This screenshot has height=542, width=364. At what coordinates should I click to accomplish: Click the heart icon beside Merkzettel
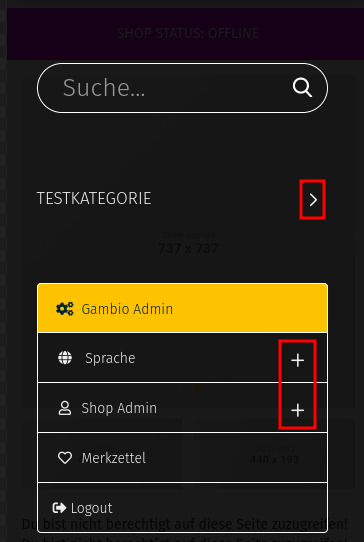click(65, 458)
